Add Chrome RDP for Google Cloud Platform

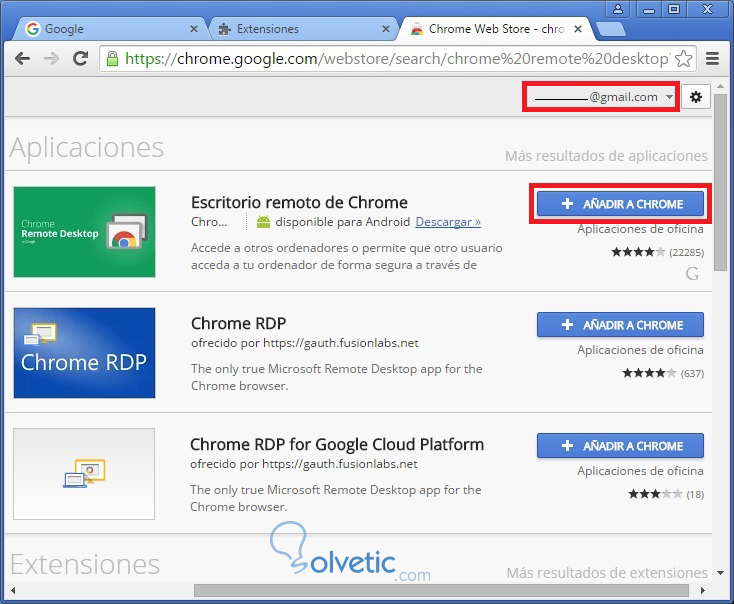click(x=620, y=446)
